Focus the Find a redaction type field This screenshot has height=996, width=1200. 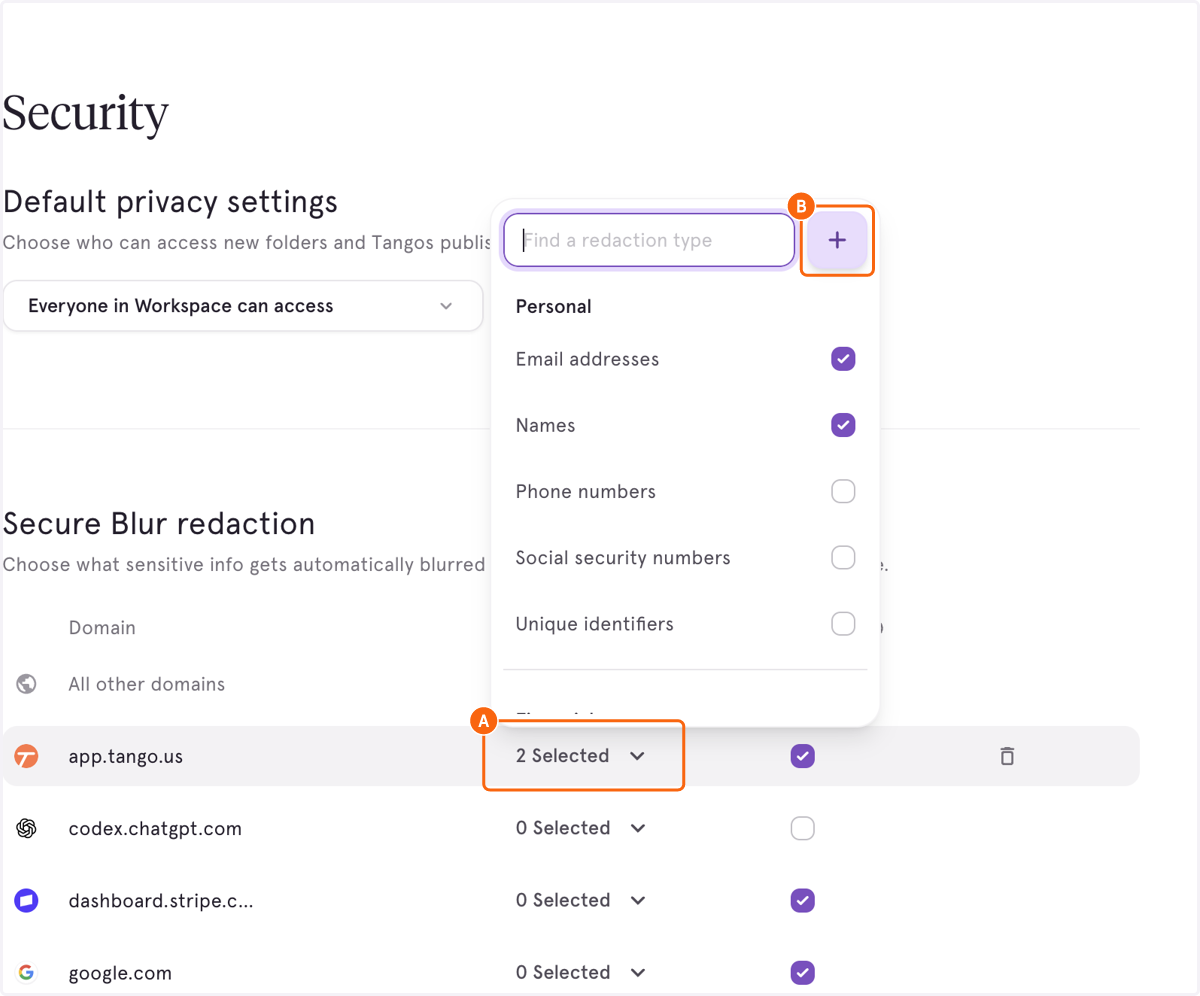(649, 240)
